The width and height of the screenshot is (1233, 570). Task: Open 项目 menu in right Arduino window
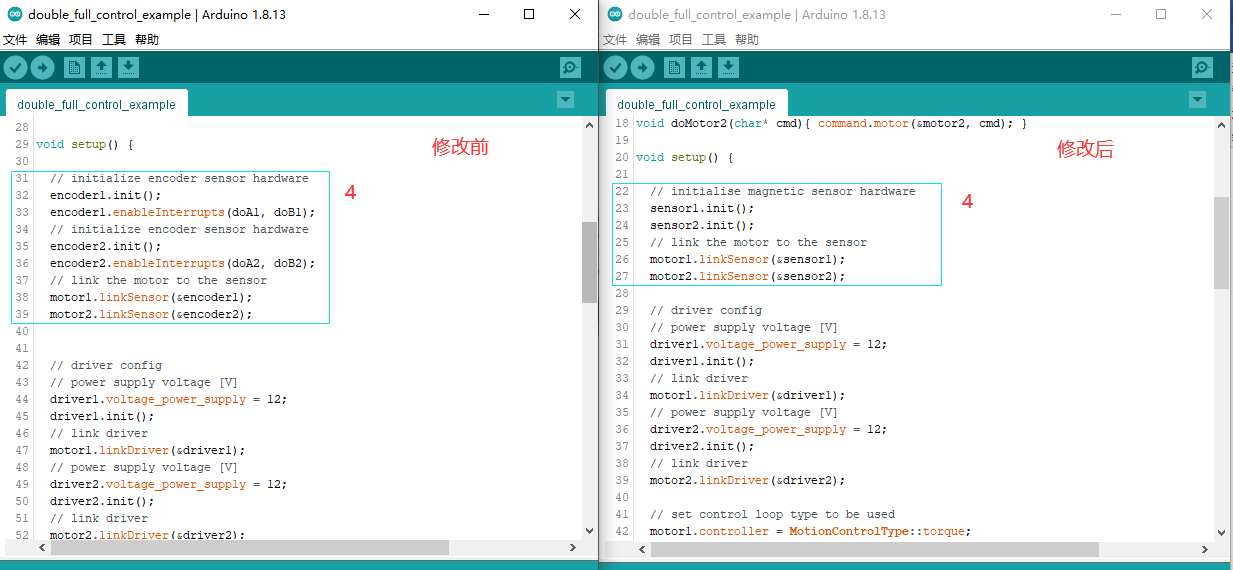click(680, 40)
